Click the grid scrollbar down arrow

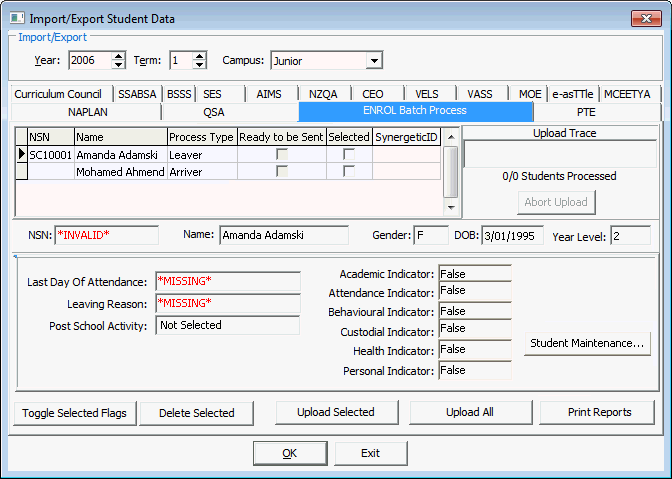[x=450, y=207]
